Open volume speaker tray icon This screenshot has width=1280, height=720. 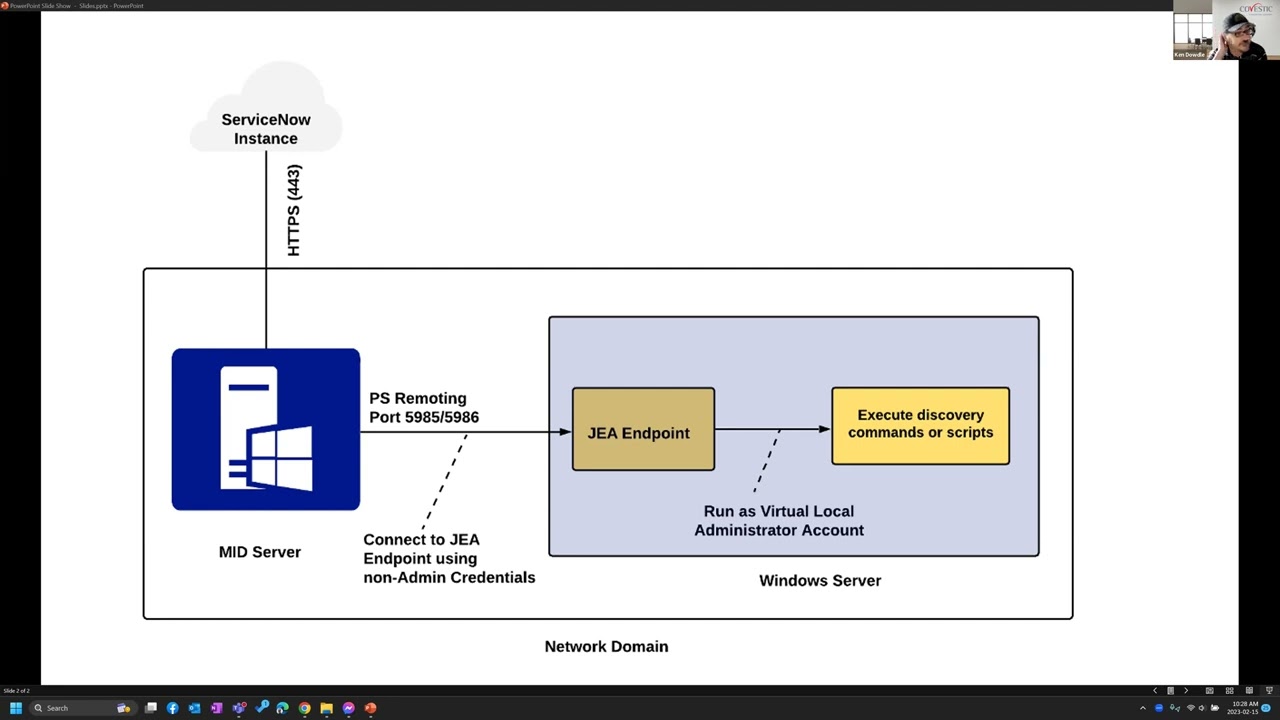pyautogui.click(x=1202, y=708)
